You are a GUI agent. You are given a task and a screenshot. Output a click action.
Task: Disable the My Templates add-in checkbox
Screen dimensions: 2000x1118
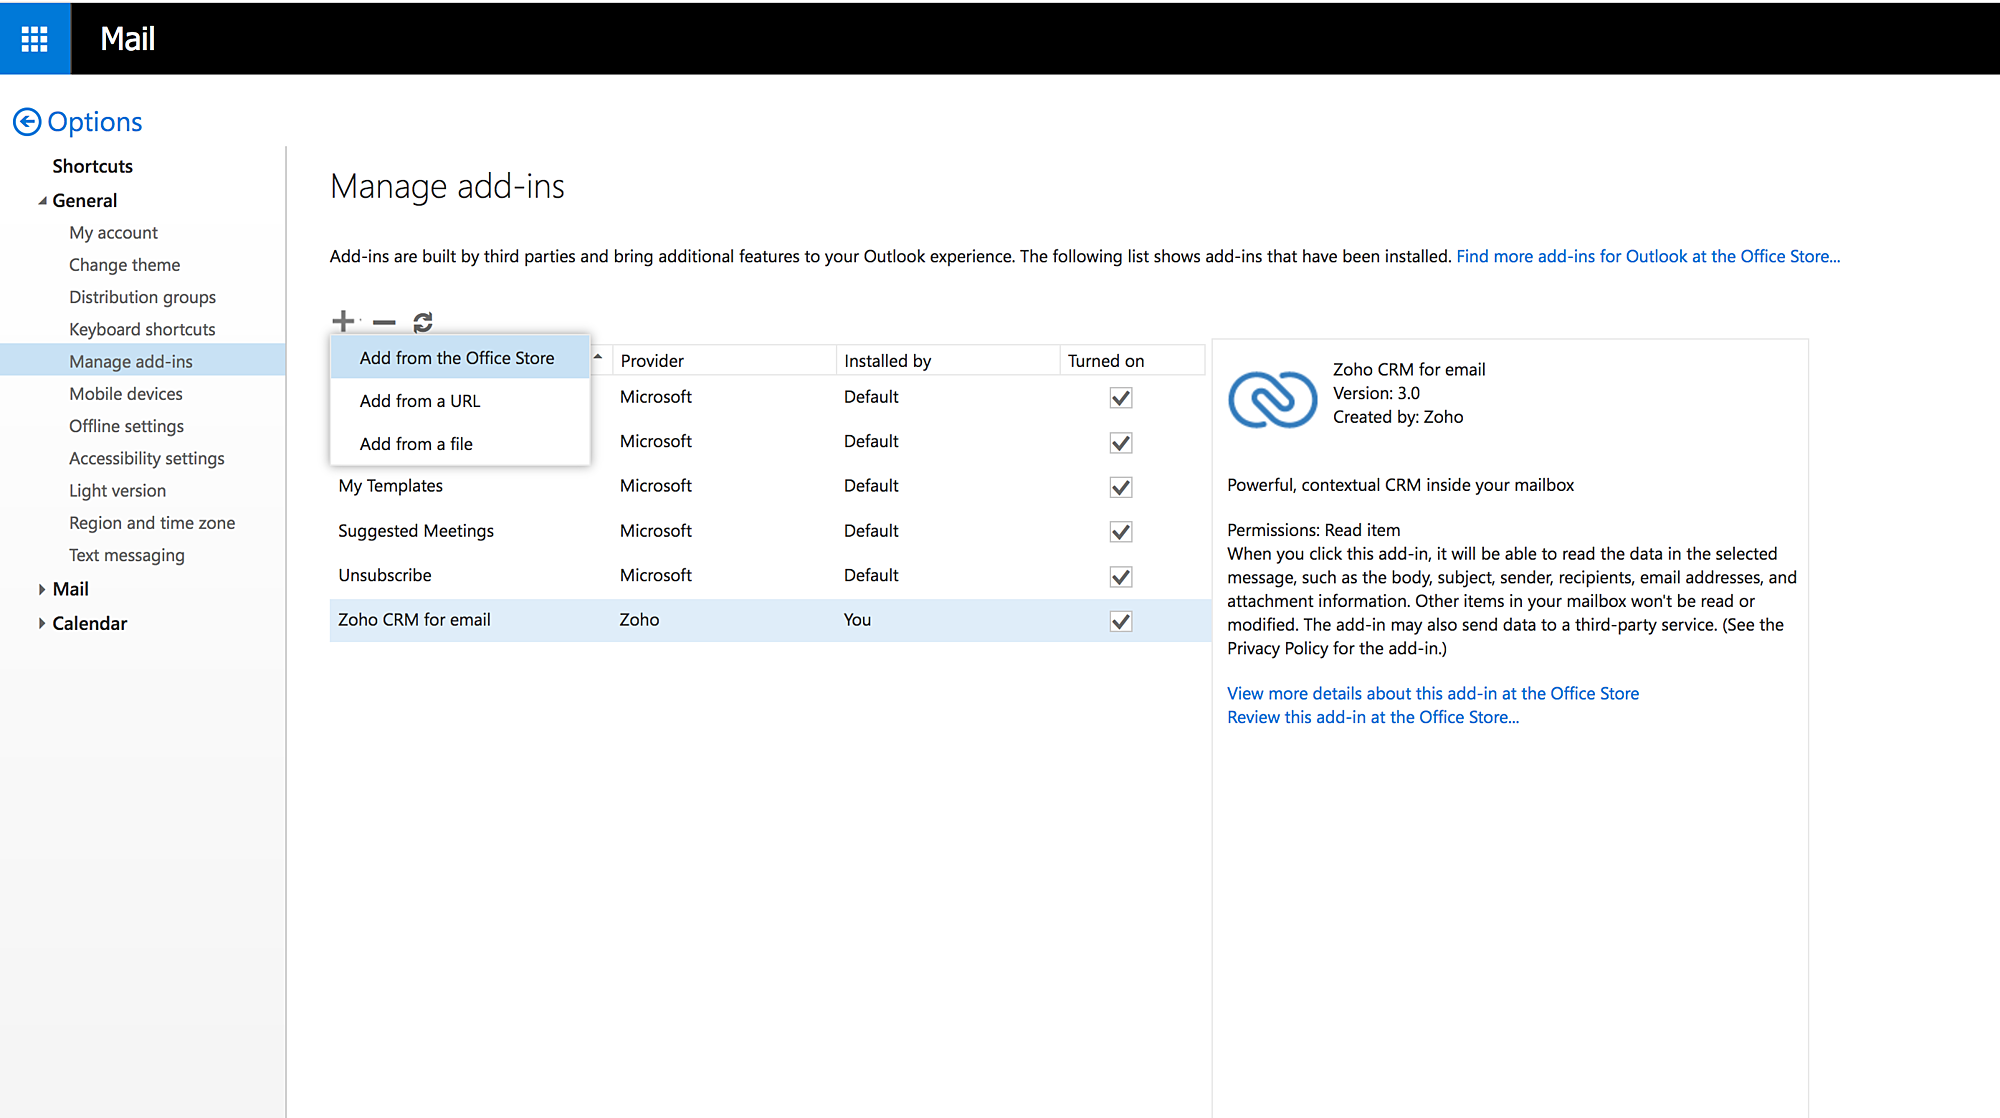pyautogui.click(x=1121, y=487)
